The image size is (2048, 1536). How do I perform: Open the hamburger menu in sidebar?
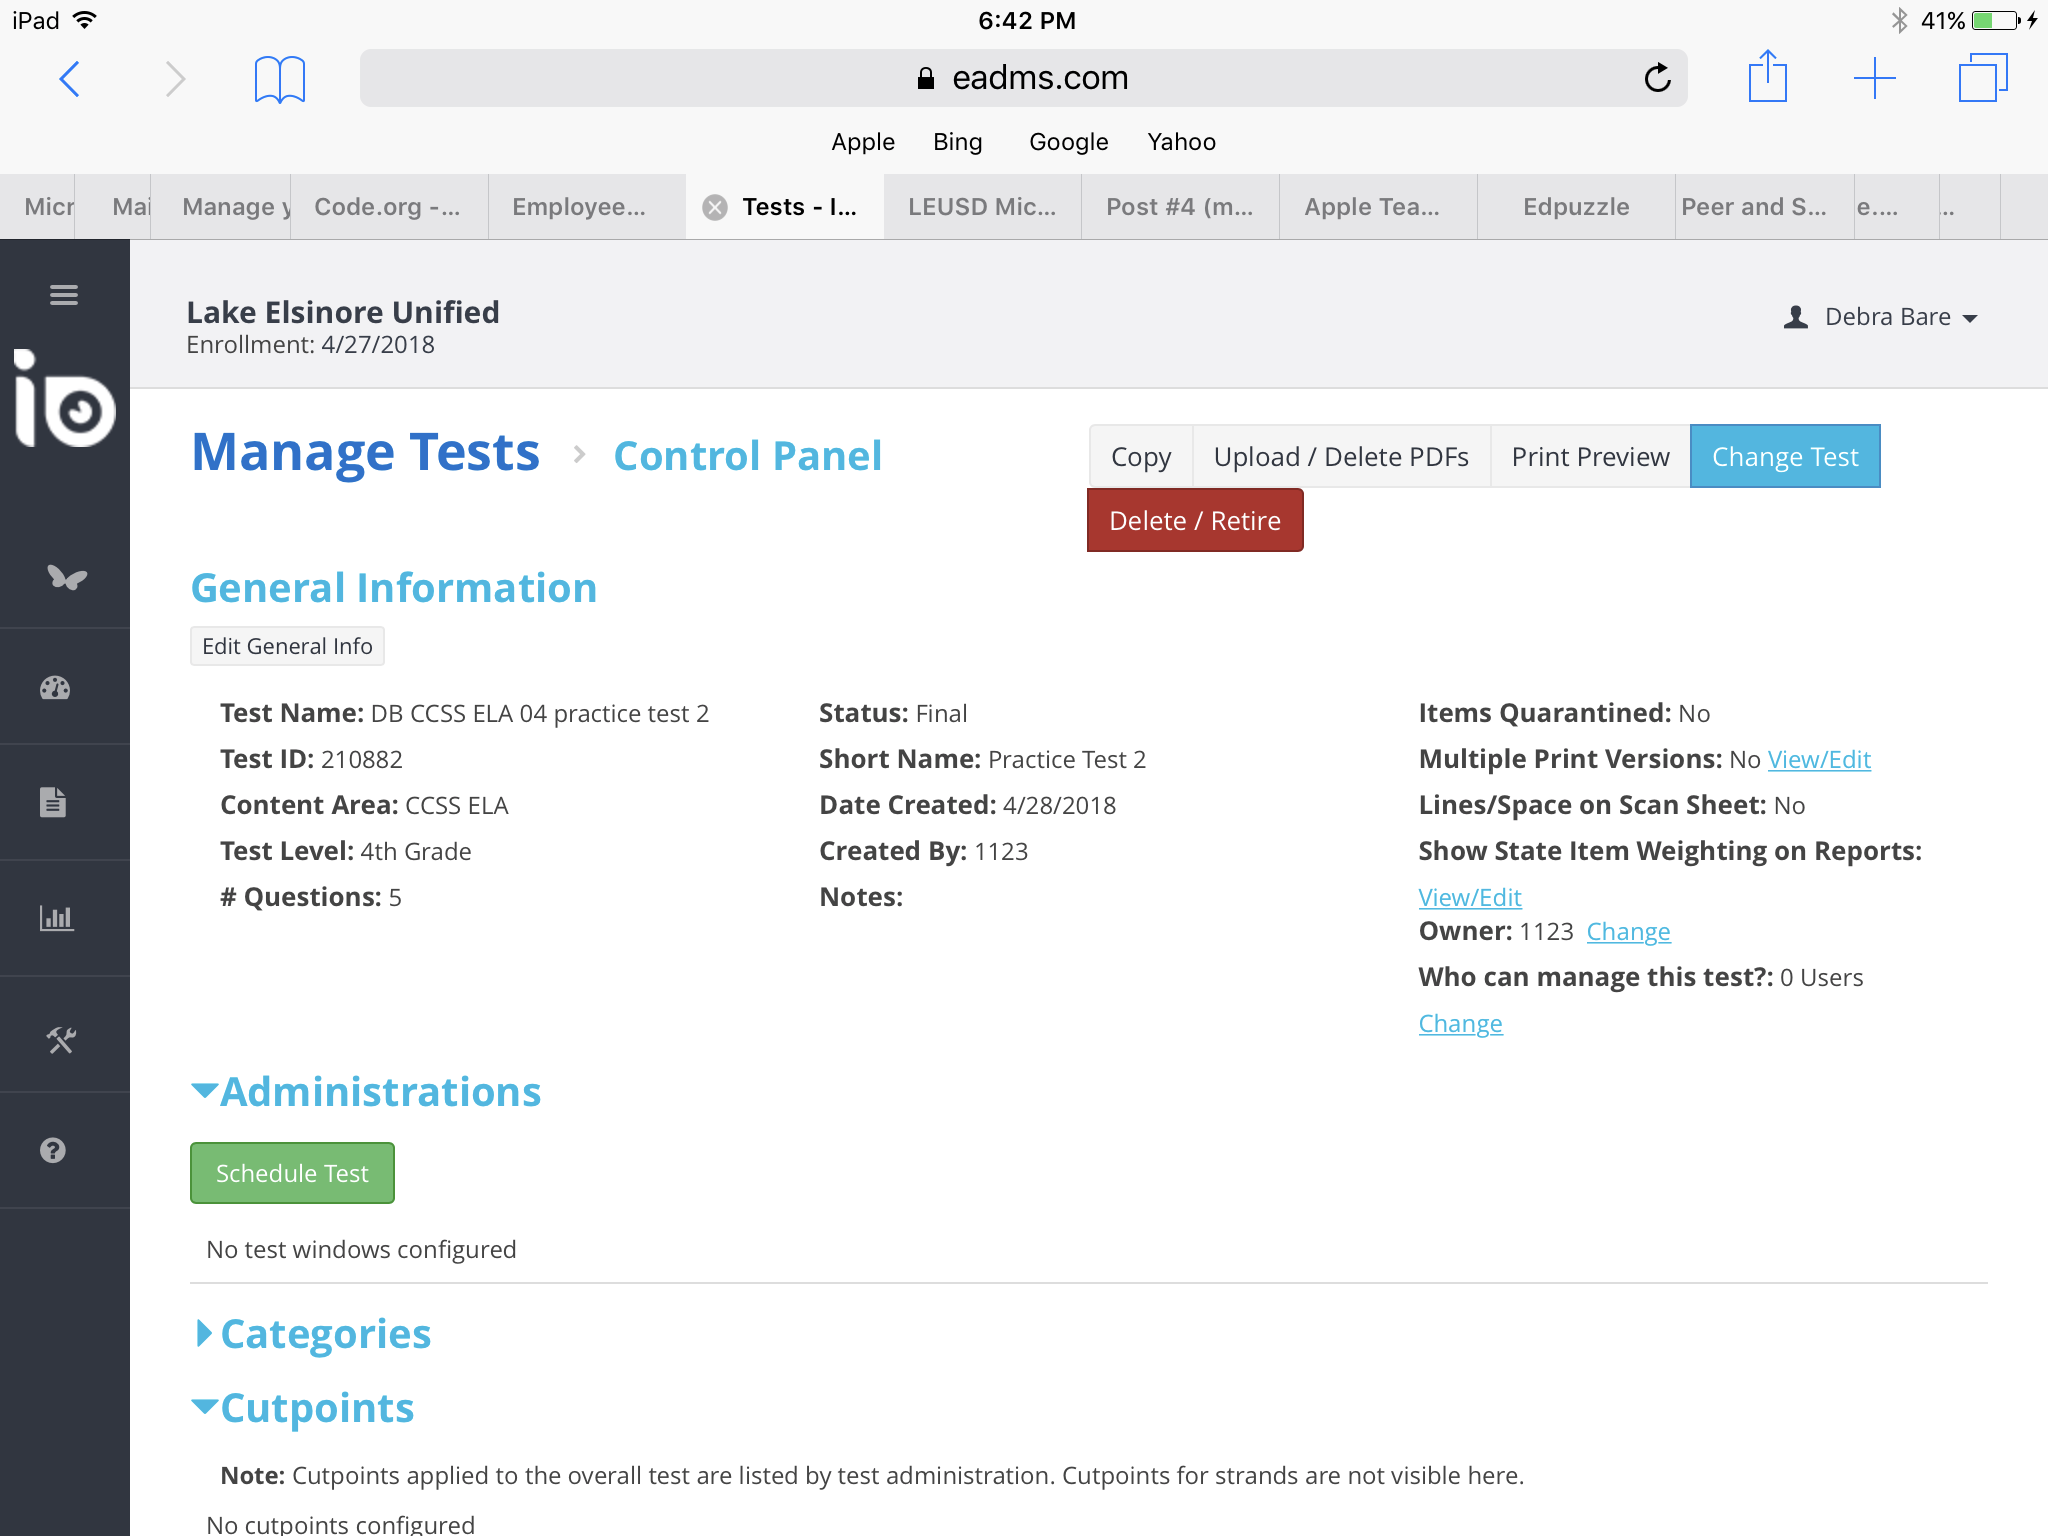[x=64, y=295]
